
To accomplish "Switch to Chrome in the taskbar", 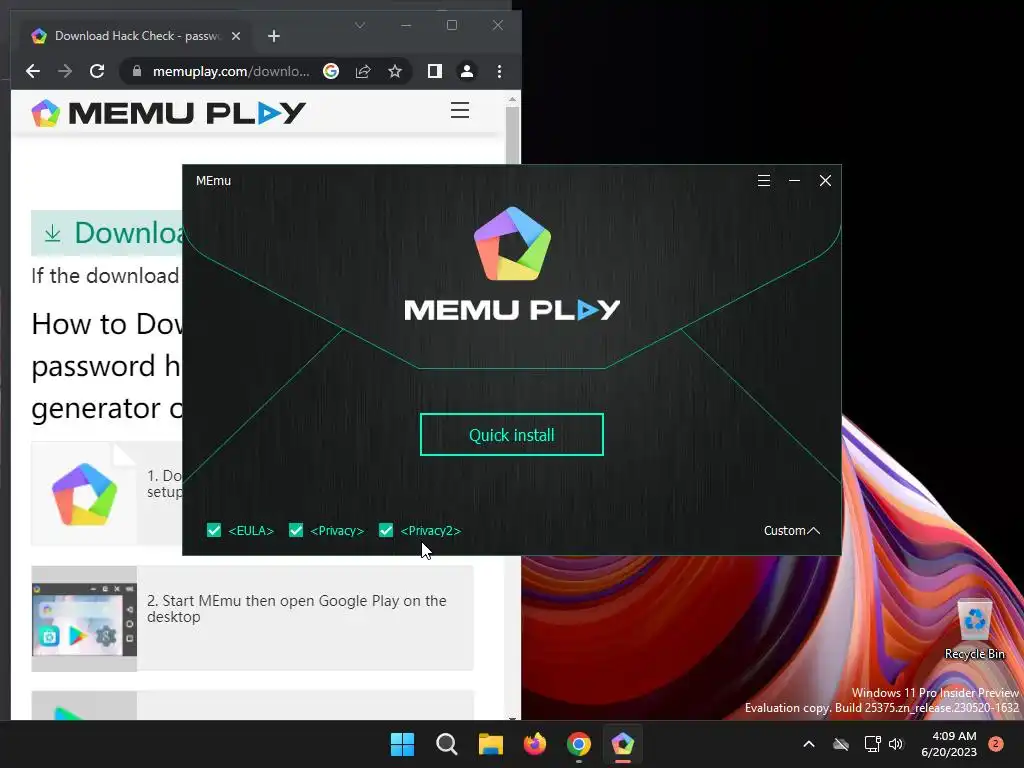I will pyautogui.click(x=579, y=744).
